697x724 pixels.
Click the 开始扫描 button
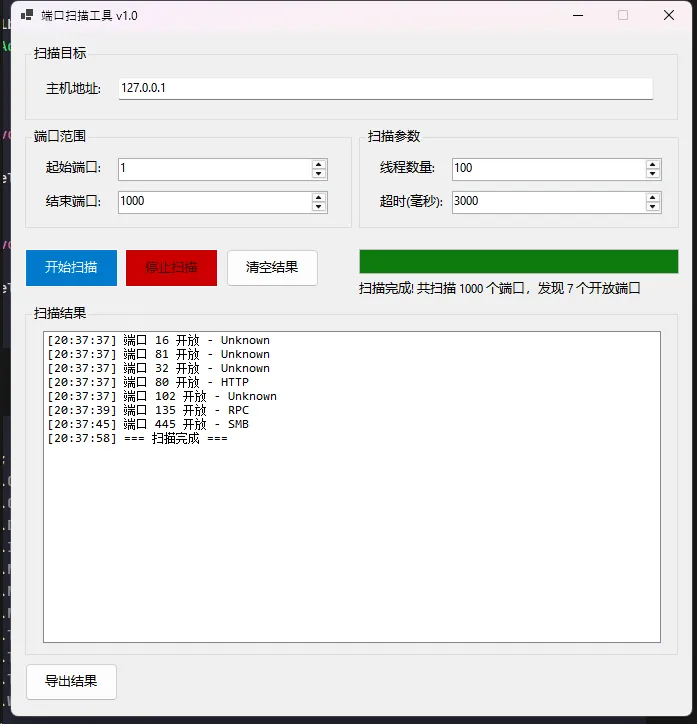pos(71,268)
